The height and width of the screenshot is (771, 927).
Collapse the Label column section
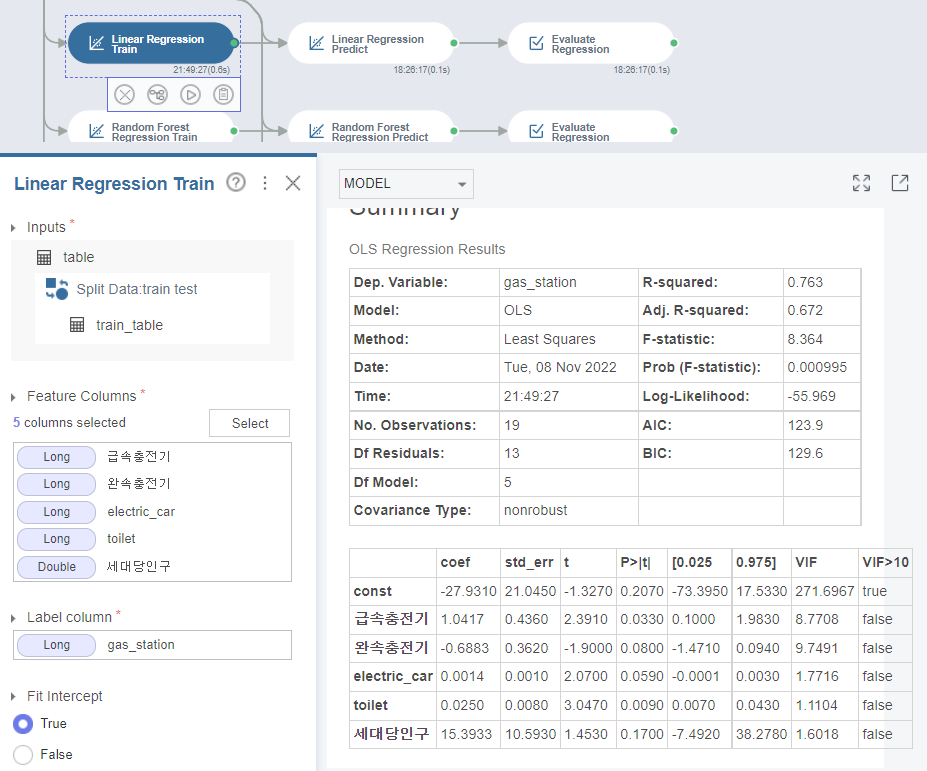point(13,618)
